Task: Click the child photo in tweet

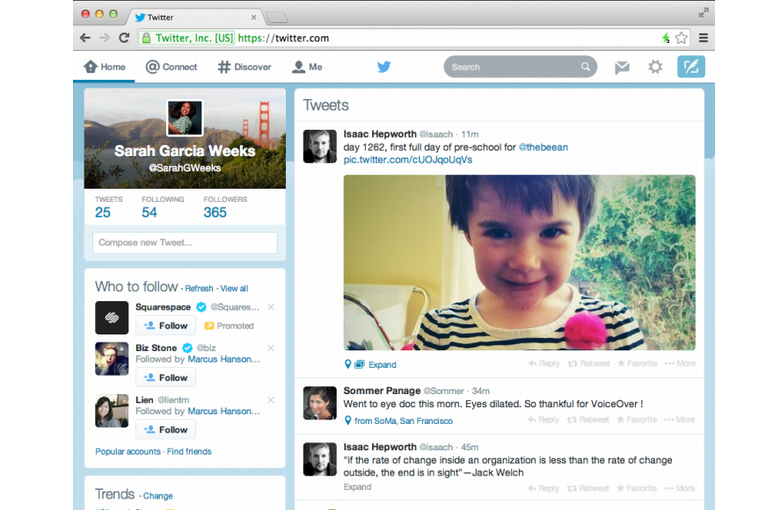Action: (519, 263)
